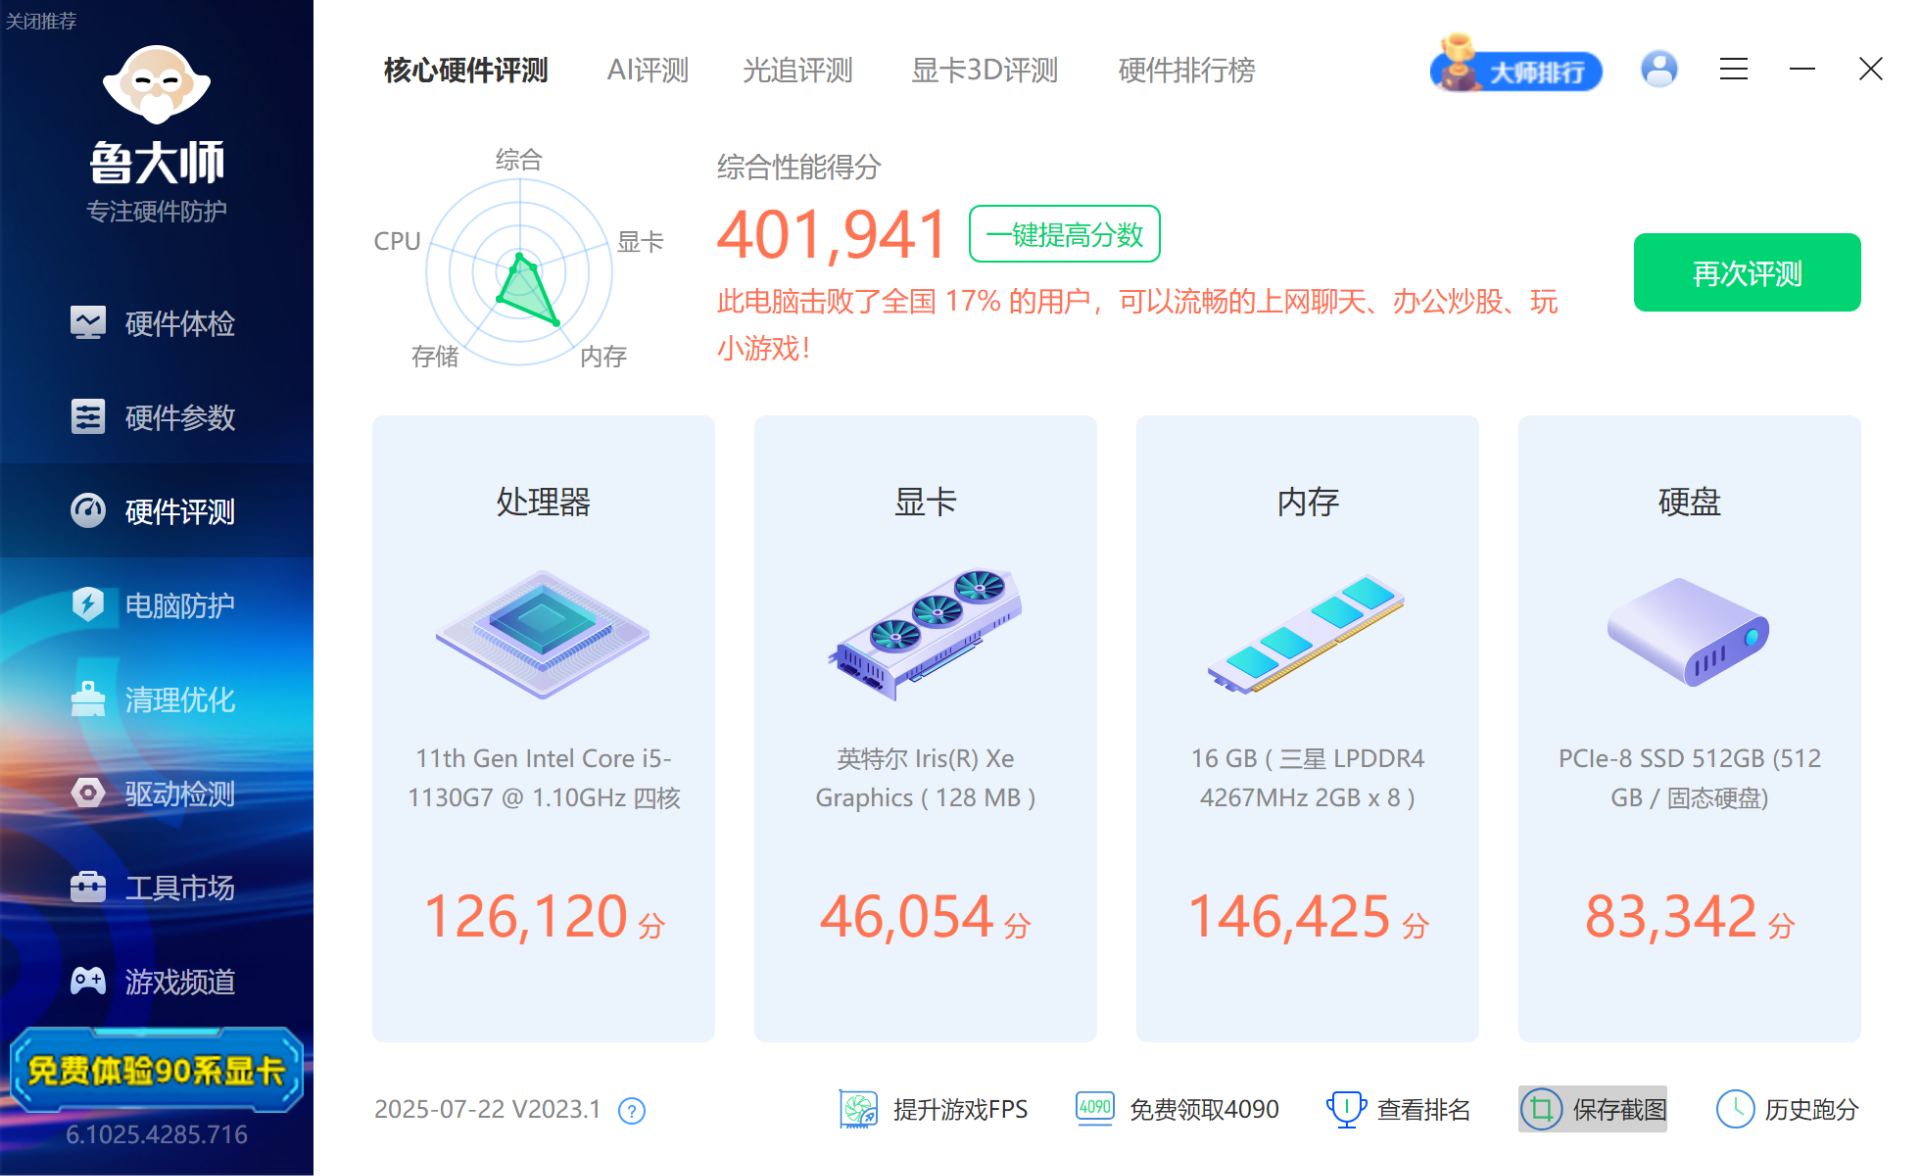Image resolution: width=1920 pixels, height=1176 pixels.
Task: Click the 清理优化 broom icon in sidebar
Action: [88, 699]
